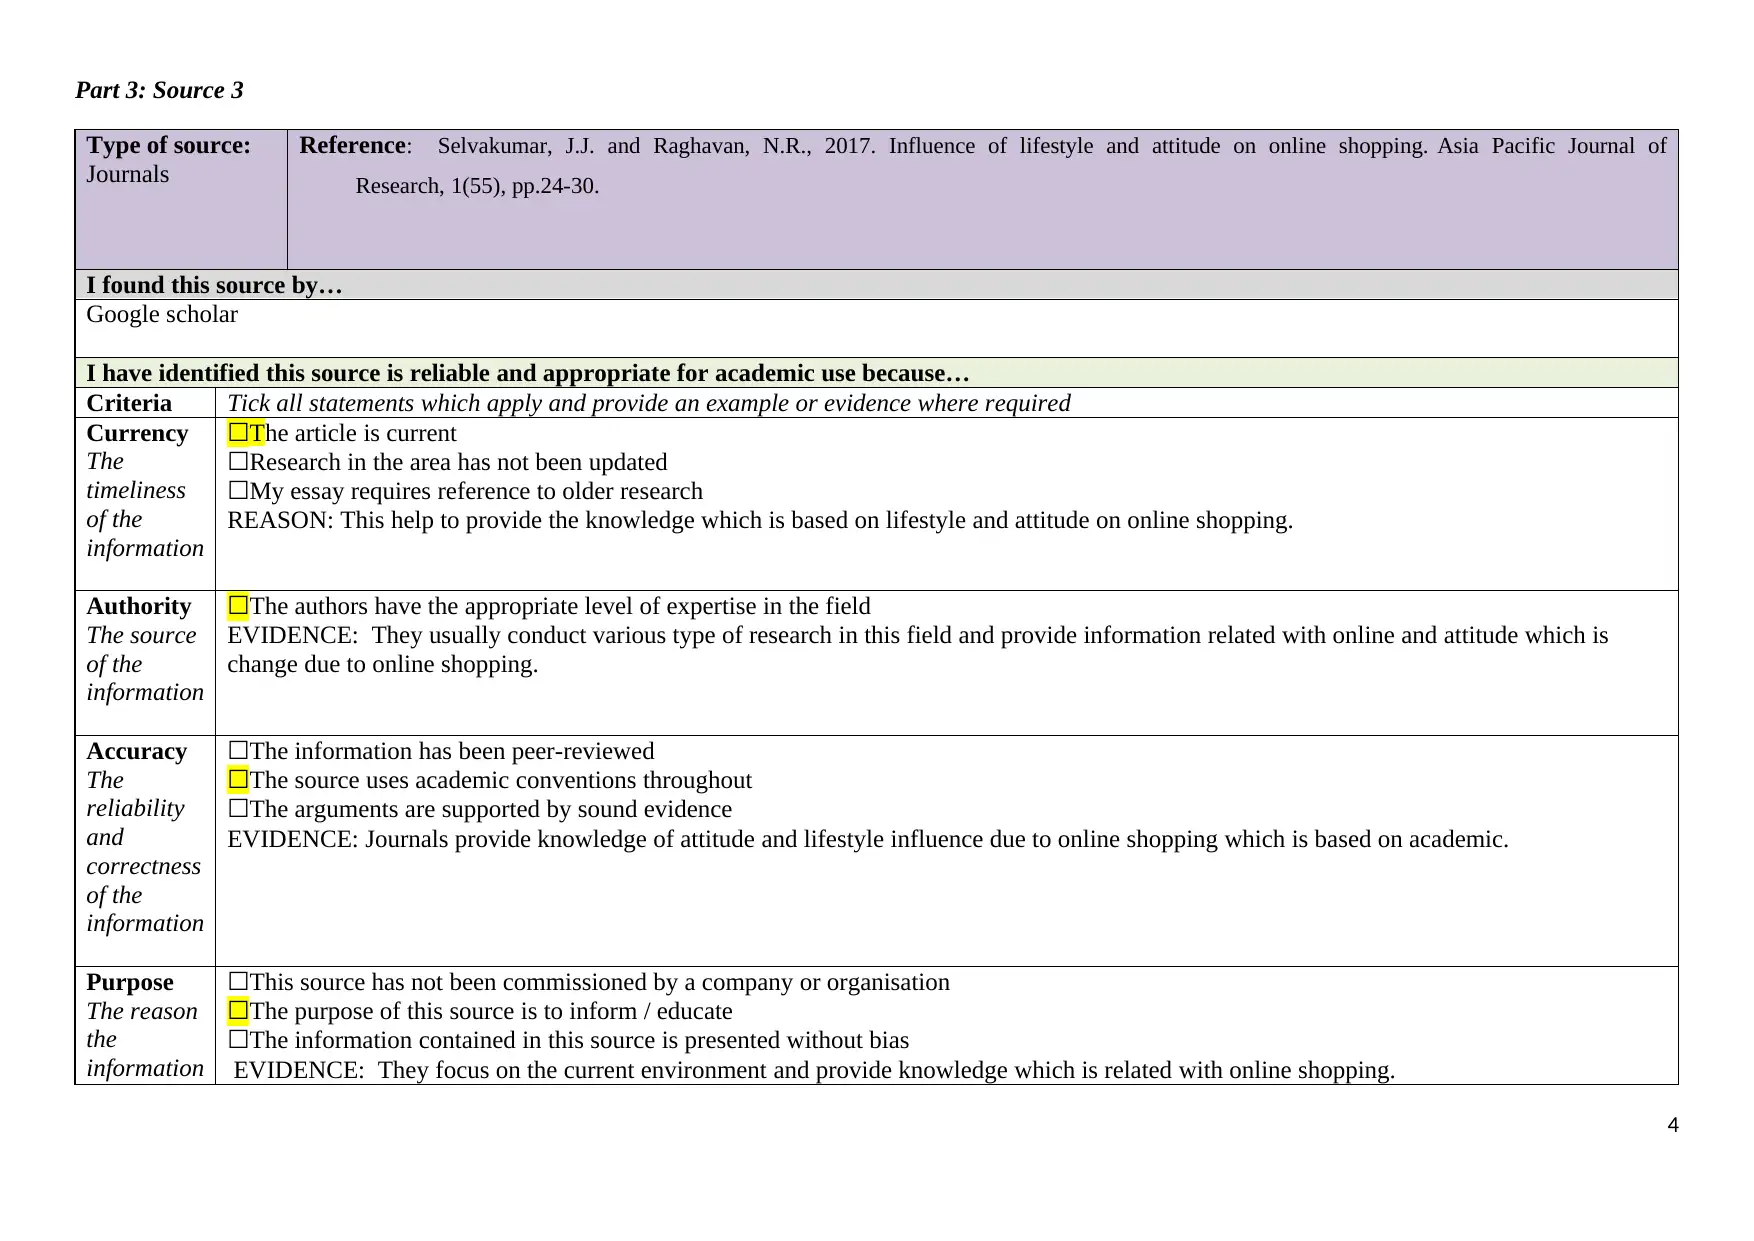Viewport: 1754px width, 1241px height.
Task: Click 'EVIDENCE: They usually conduct various type' line
Action: 918,635
